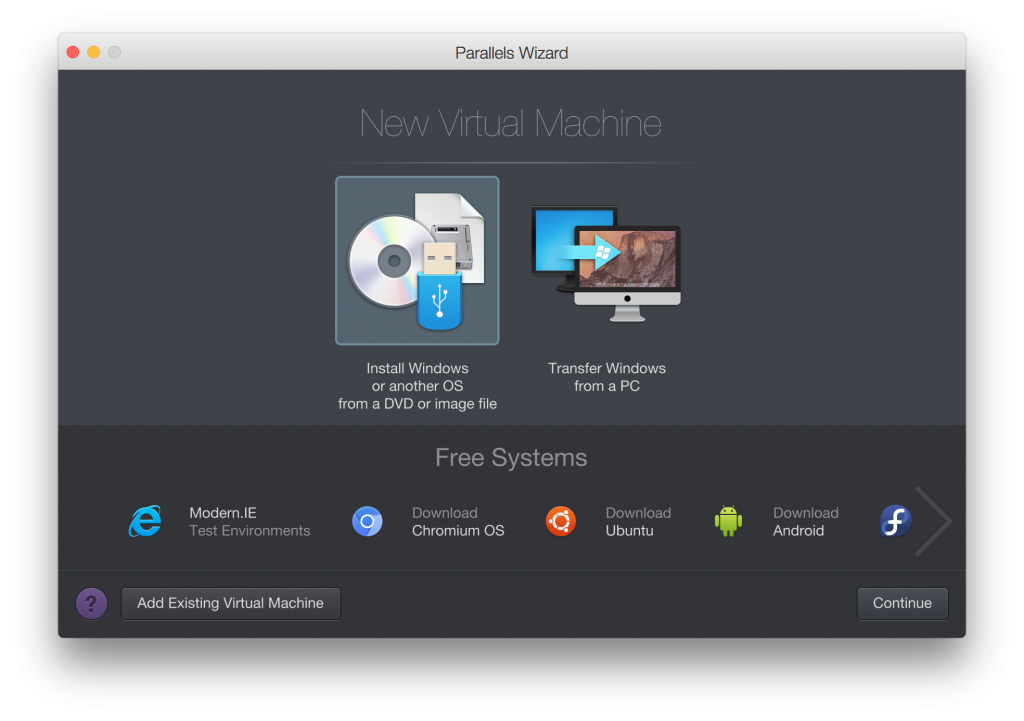Select the highlighted Install Windows option card
1024x721 pixels.
coord(417,260)
